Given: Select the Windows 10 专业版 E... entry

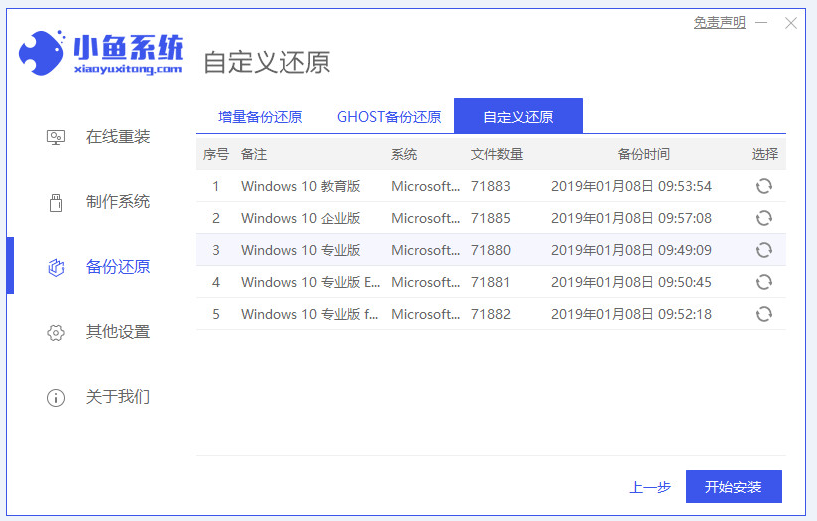Looking at the screenshot, I should pyautogui.click(x=491, y=282).
